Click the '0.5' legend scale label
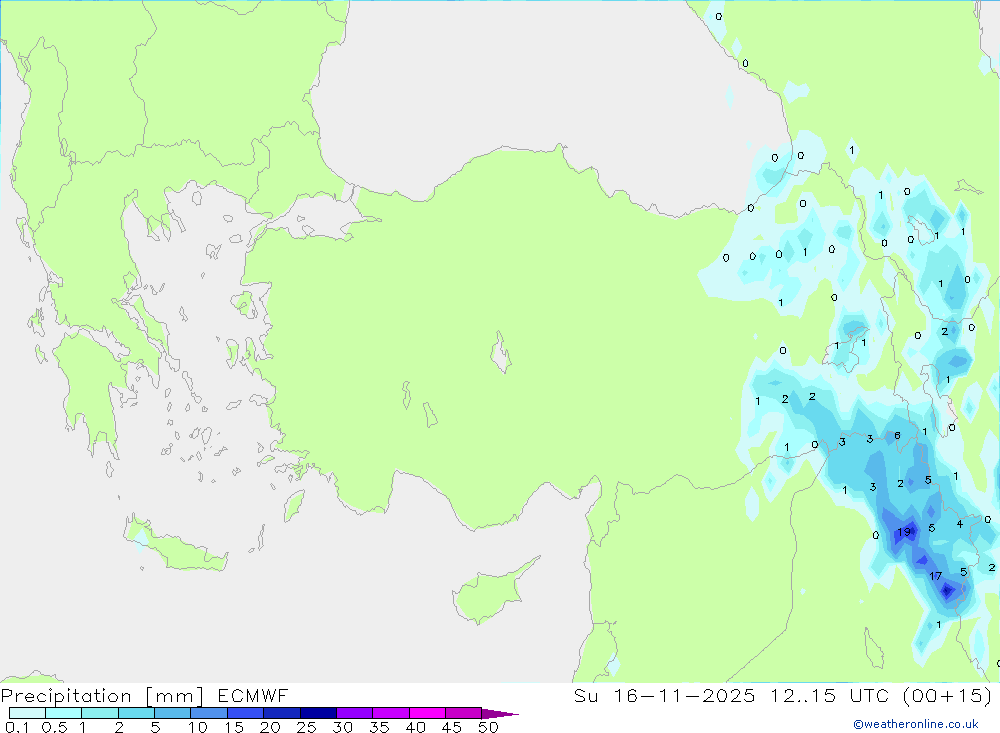This screenshot has width=1000, height=733. [54, 727]
